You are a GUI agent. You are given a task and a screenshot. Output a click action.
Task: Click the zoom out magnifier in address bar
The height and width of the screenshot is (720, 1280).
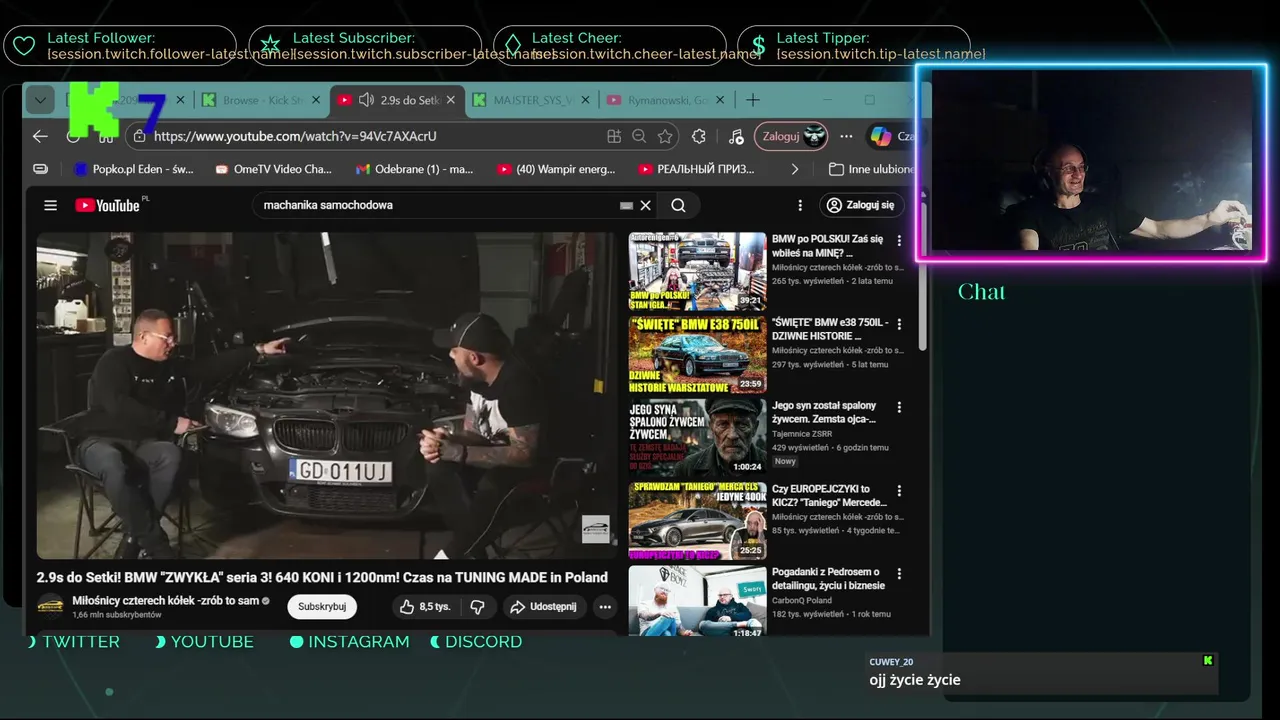pyautogui.click(x=640, y=136)
